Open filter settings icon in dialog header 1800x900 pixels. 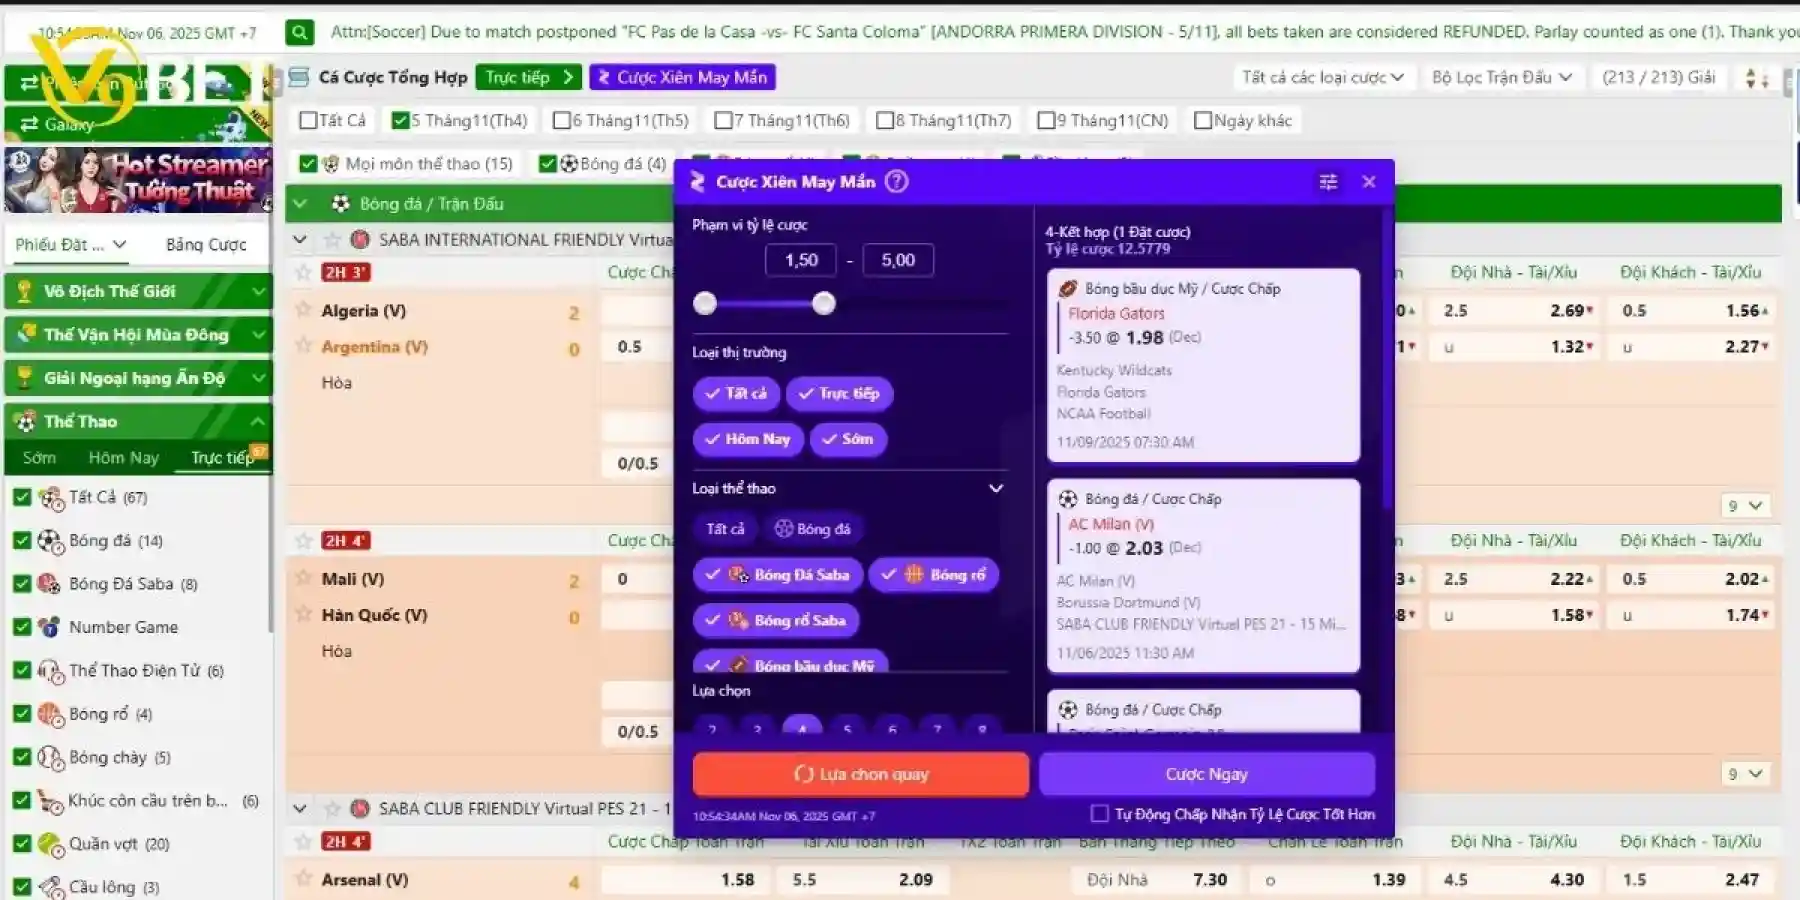[1328, 181]
